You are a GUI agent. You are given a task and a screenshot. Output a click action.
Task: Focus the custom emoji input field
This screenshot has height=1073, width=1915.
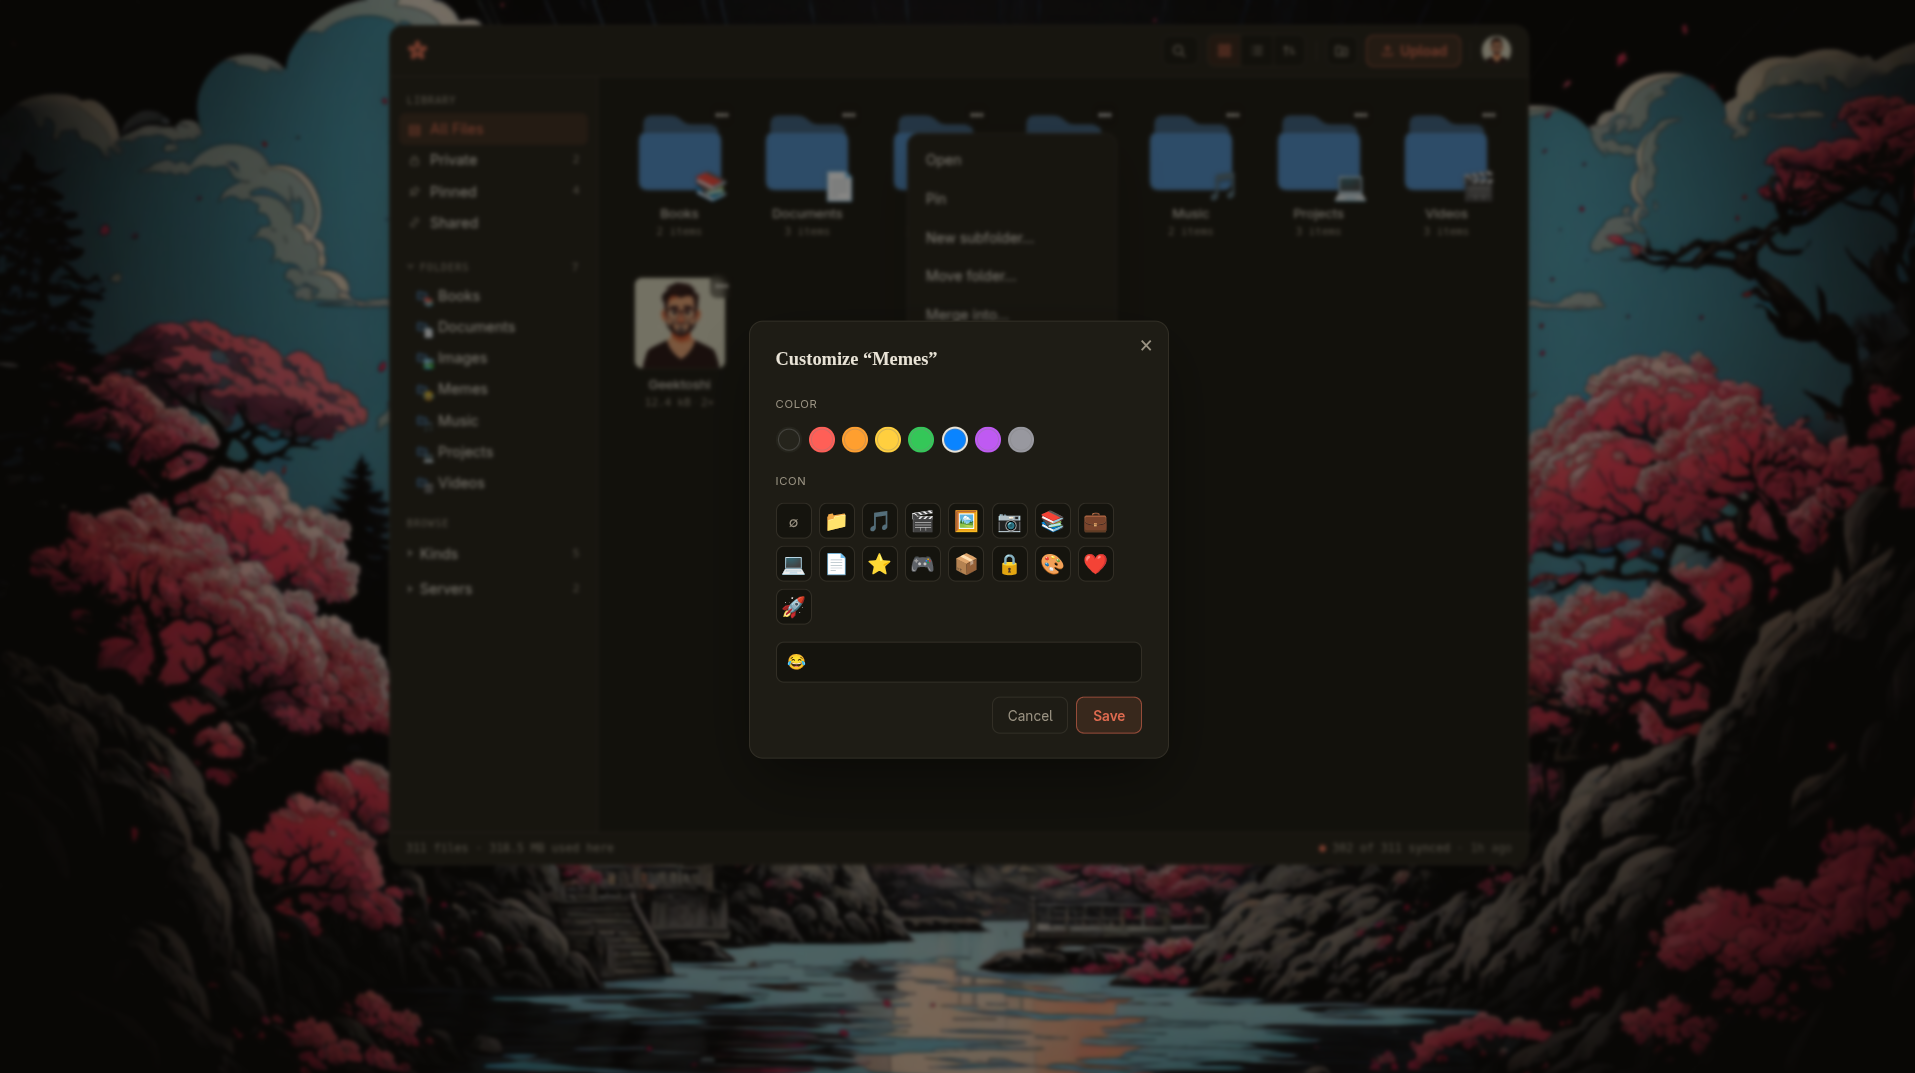[x=958, y=662]
